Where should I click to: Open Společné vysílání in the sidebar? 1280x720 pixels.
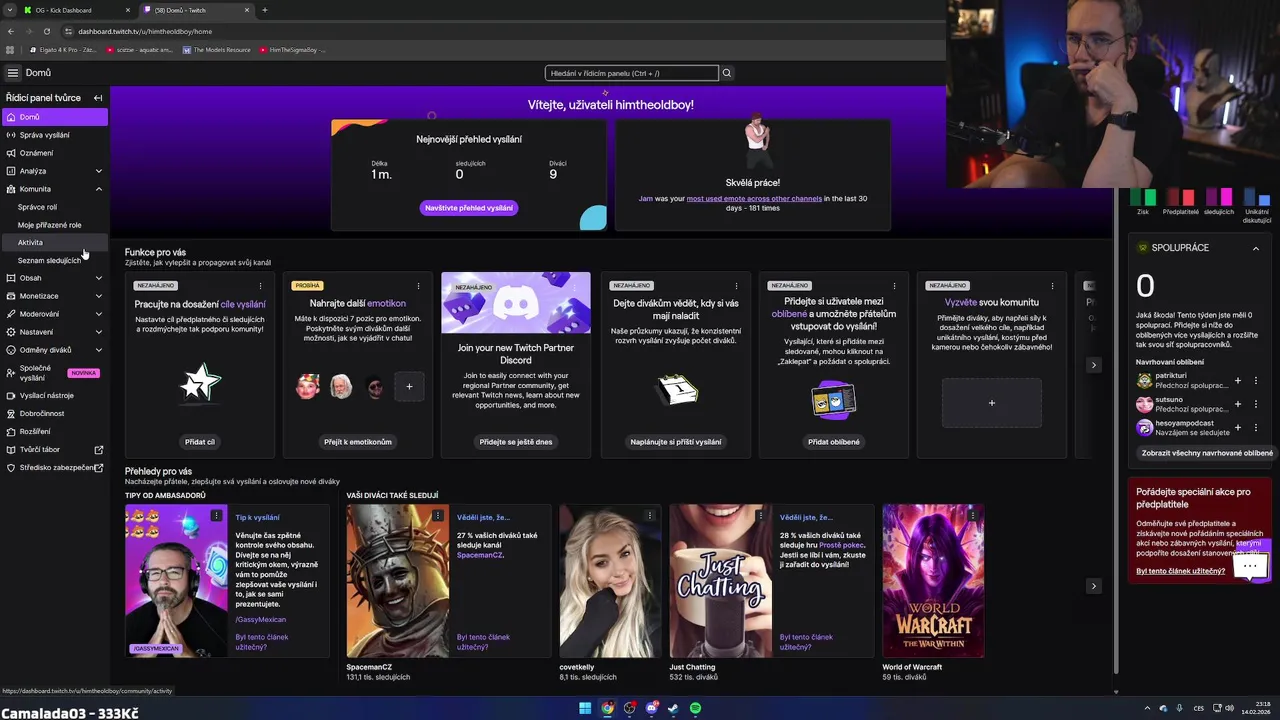click(54, 373)
